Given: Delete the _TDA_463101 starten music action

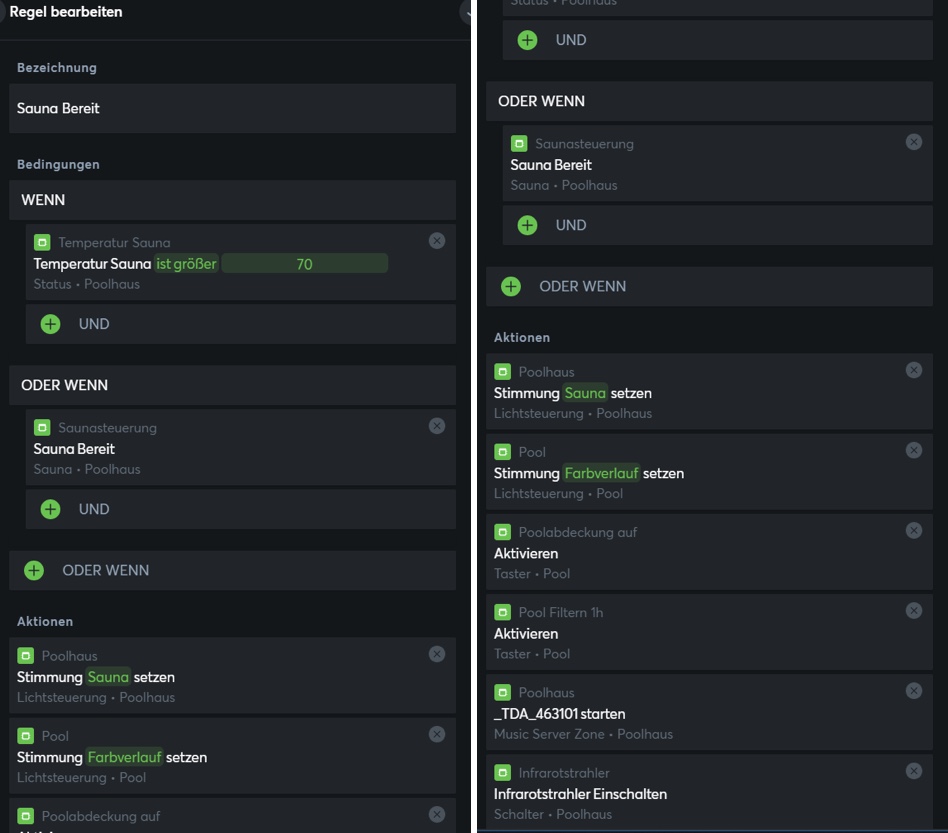Looking at the screenshot, I should [913, 691].
